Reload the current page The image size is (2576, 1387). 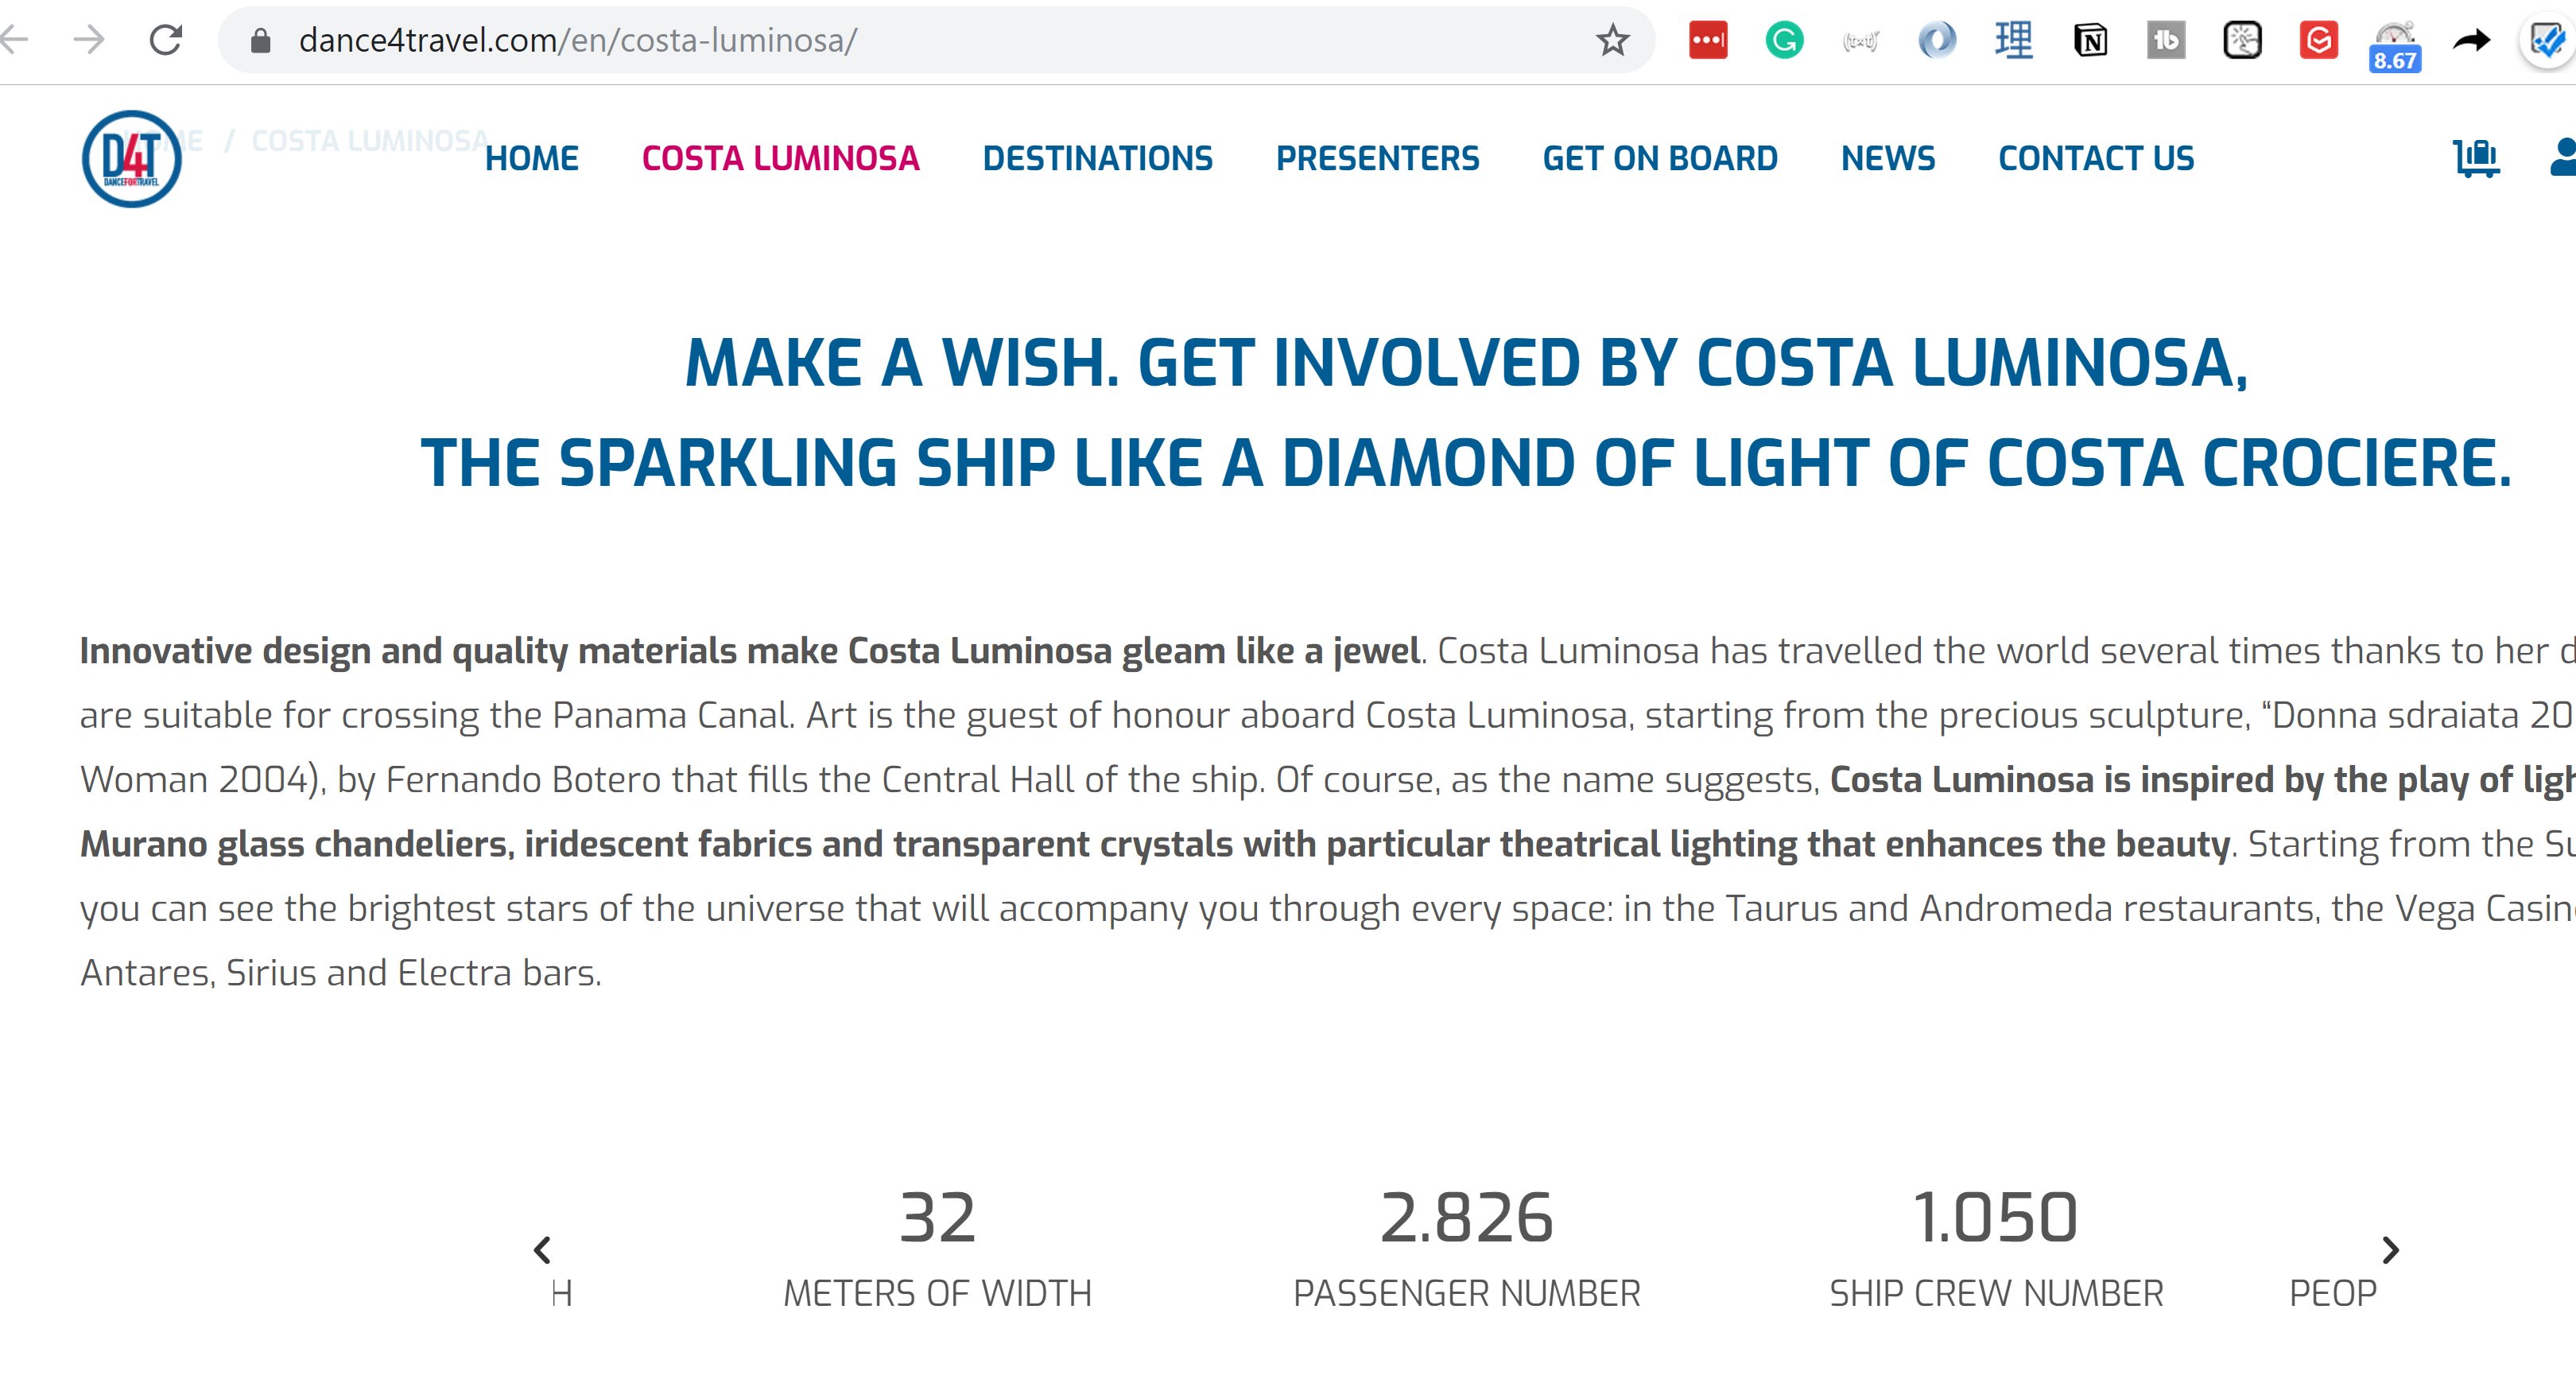[166, 41]
